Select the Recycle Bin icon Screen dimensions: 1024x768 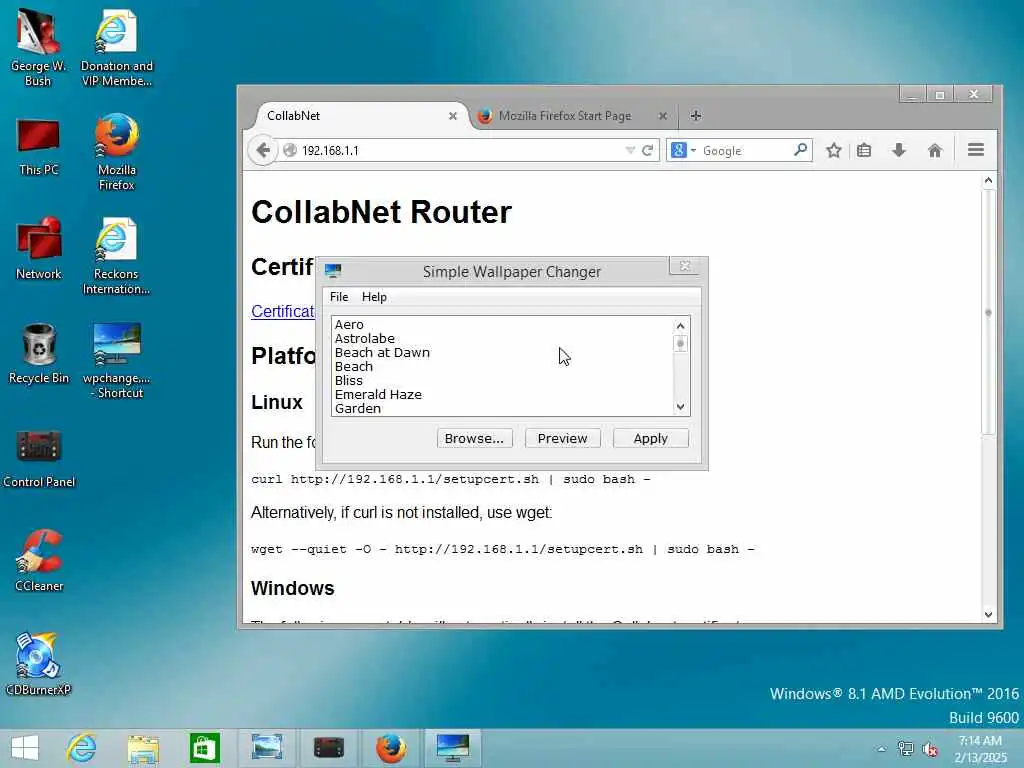(x=38, y=353)
